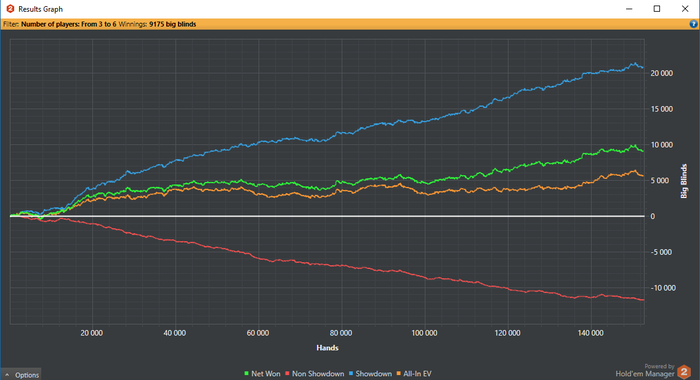Click the Net Won legend label
This screenshot has width=700, height=380.
tap(266, 374)
